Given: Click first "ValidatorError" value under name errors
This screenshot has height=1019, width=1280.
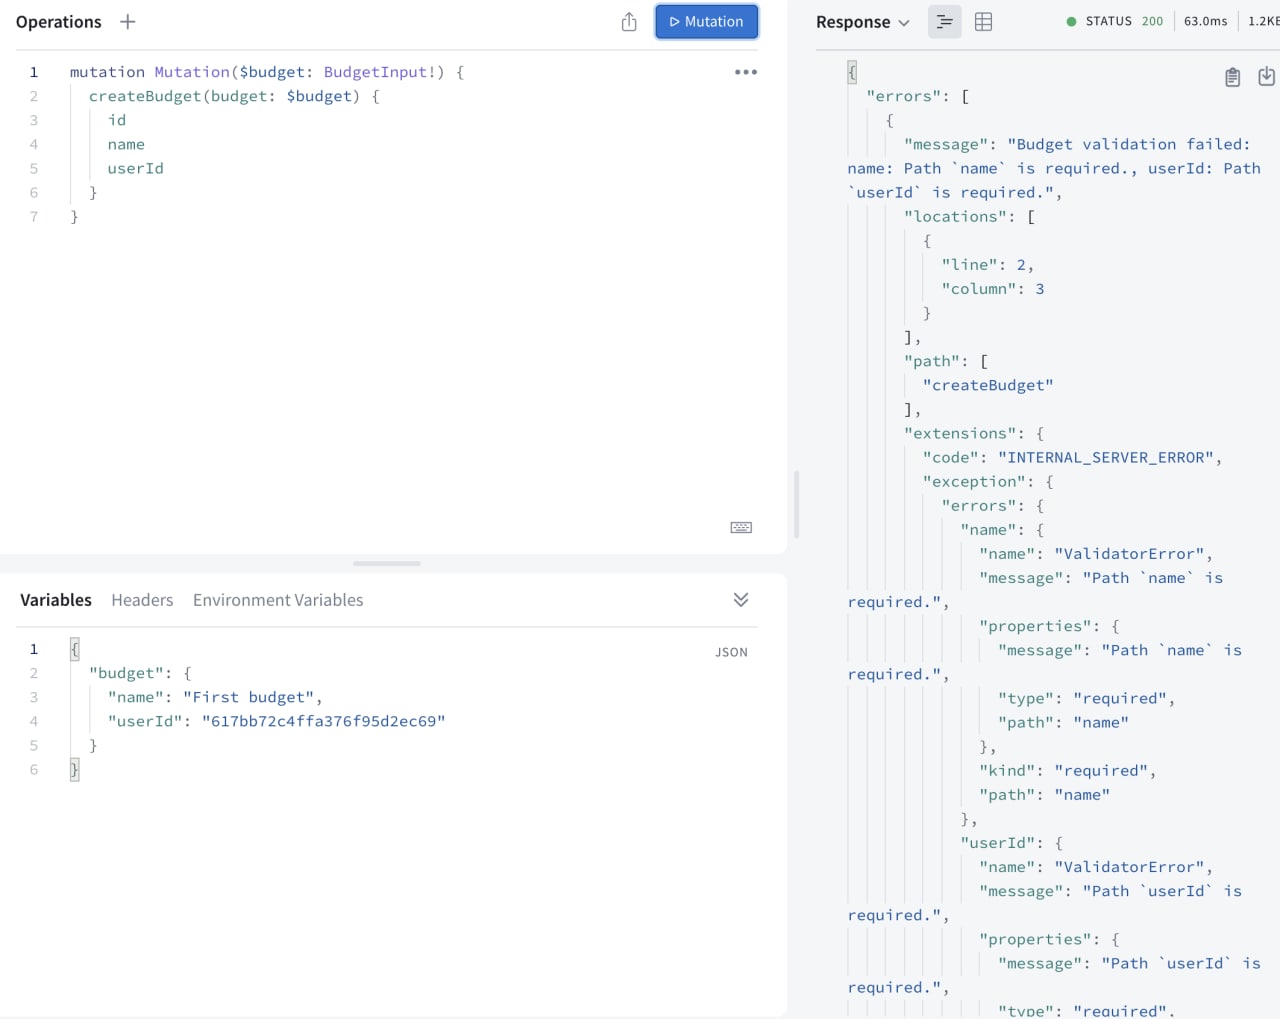Looking at the screenshot, I should click(1129, 553).
